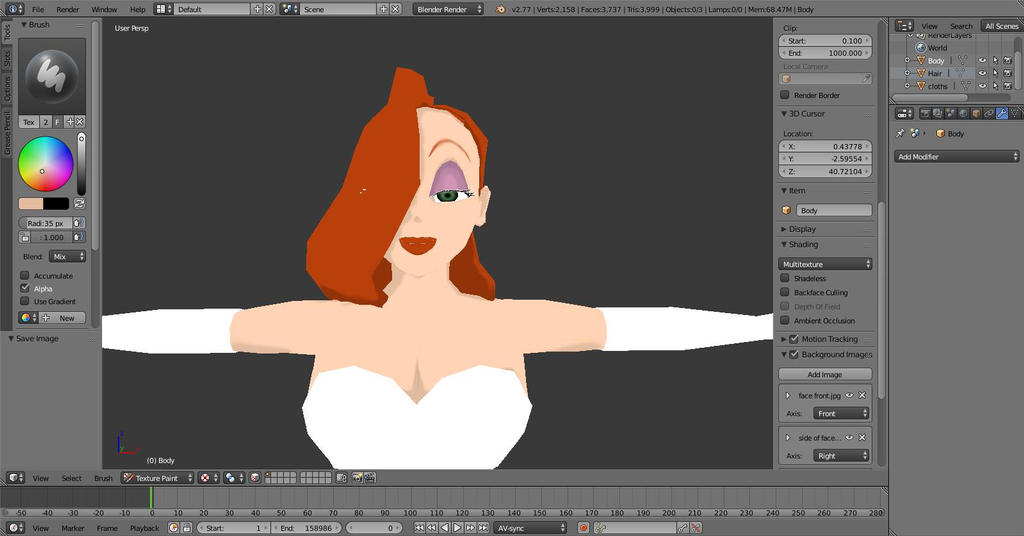Open Axis Right dropdown
The width and height of the screenshot is (1024, 536).
840,456
